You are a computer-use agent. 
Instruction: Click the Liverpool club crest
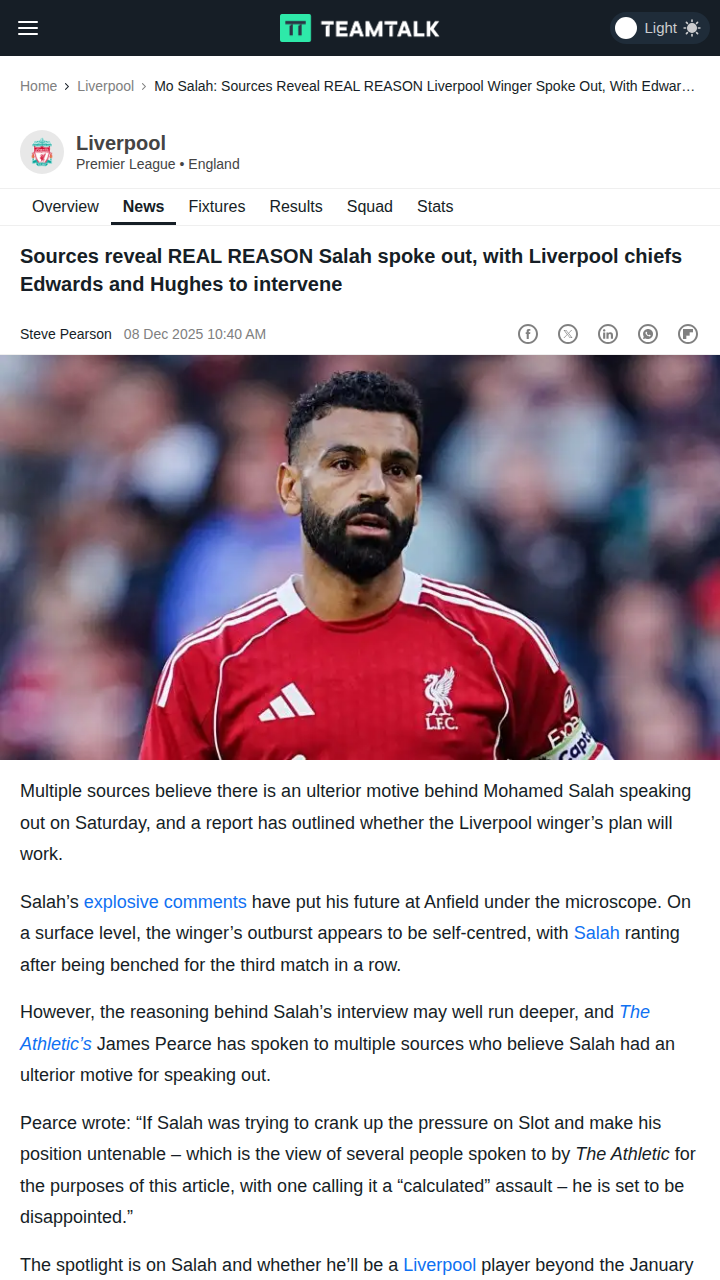coord(42,152)
